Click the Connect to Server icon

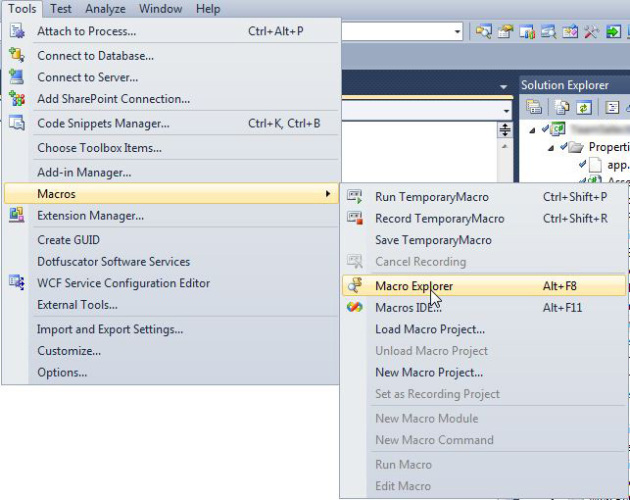(17, 77)
